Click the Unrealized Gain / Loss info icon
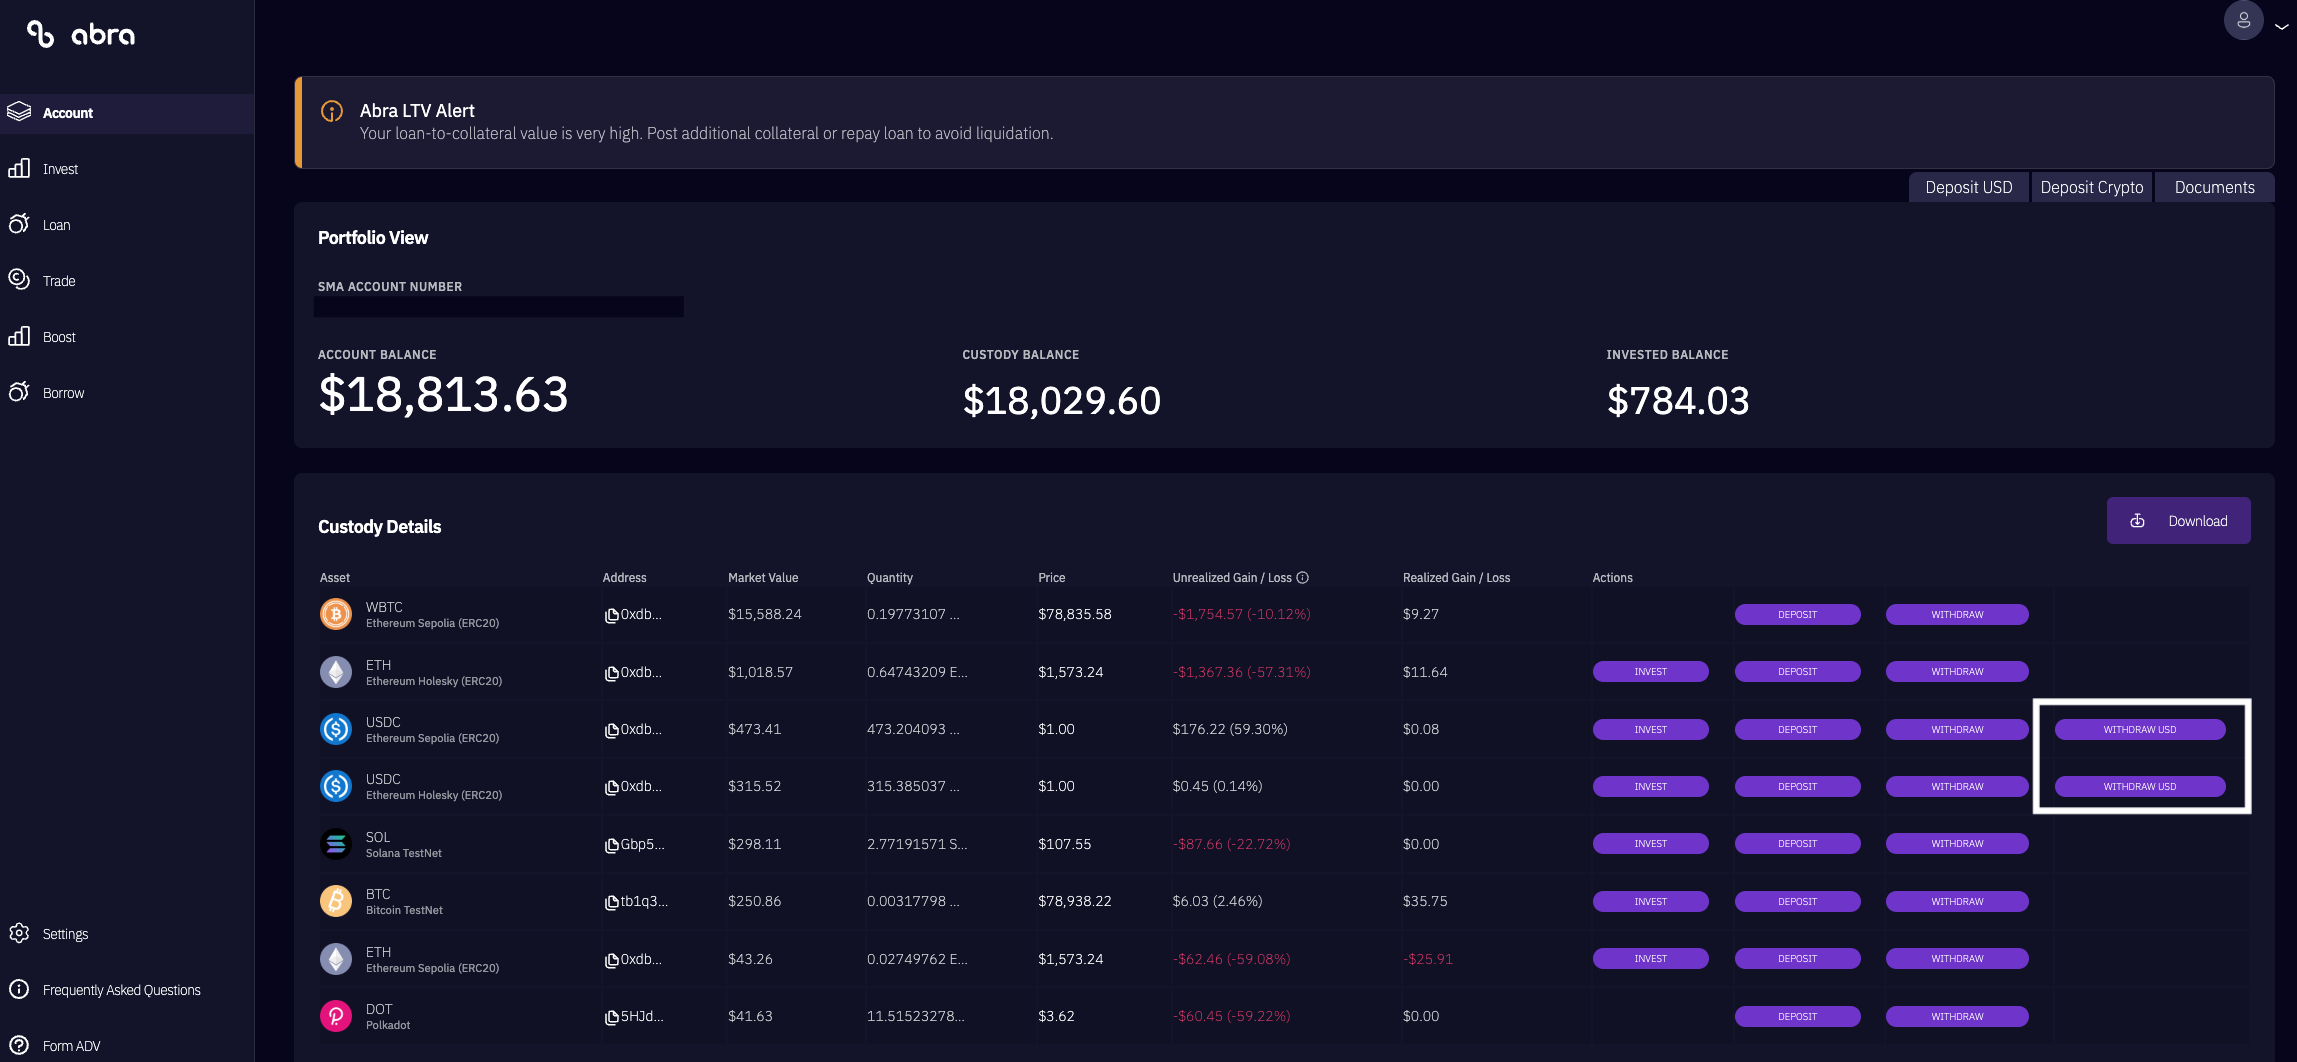 (1303, 577)
